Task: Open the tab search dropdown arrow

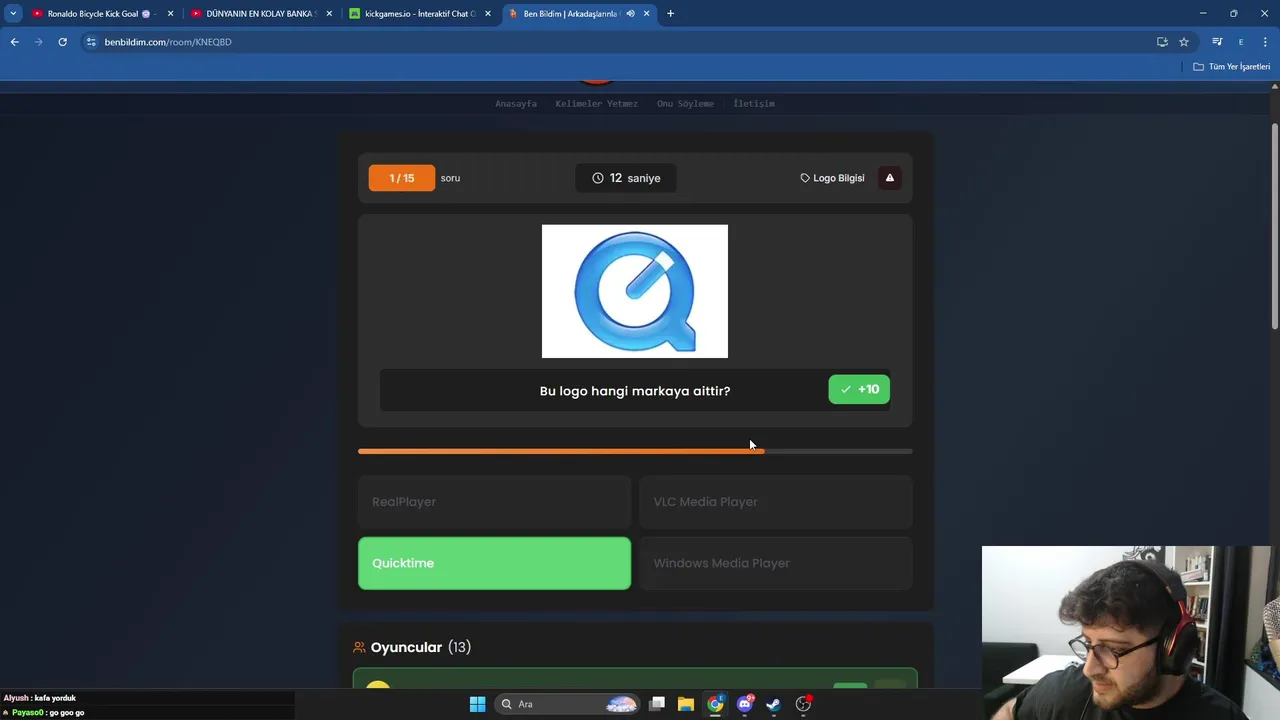Action: click(13, 14)
